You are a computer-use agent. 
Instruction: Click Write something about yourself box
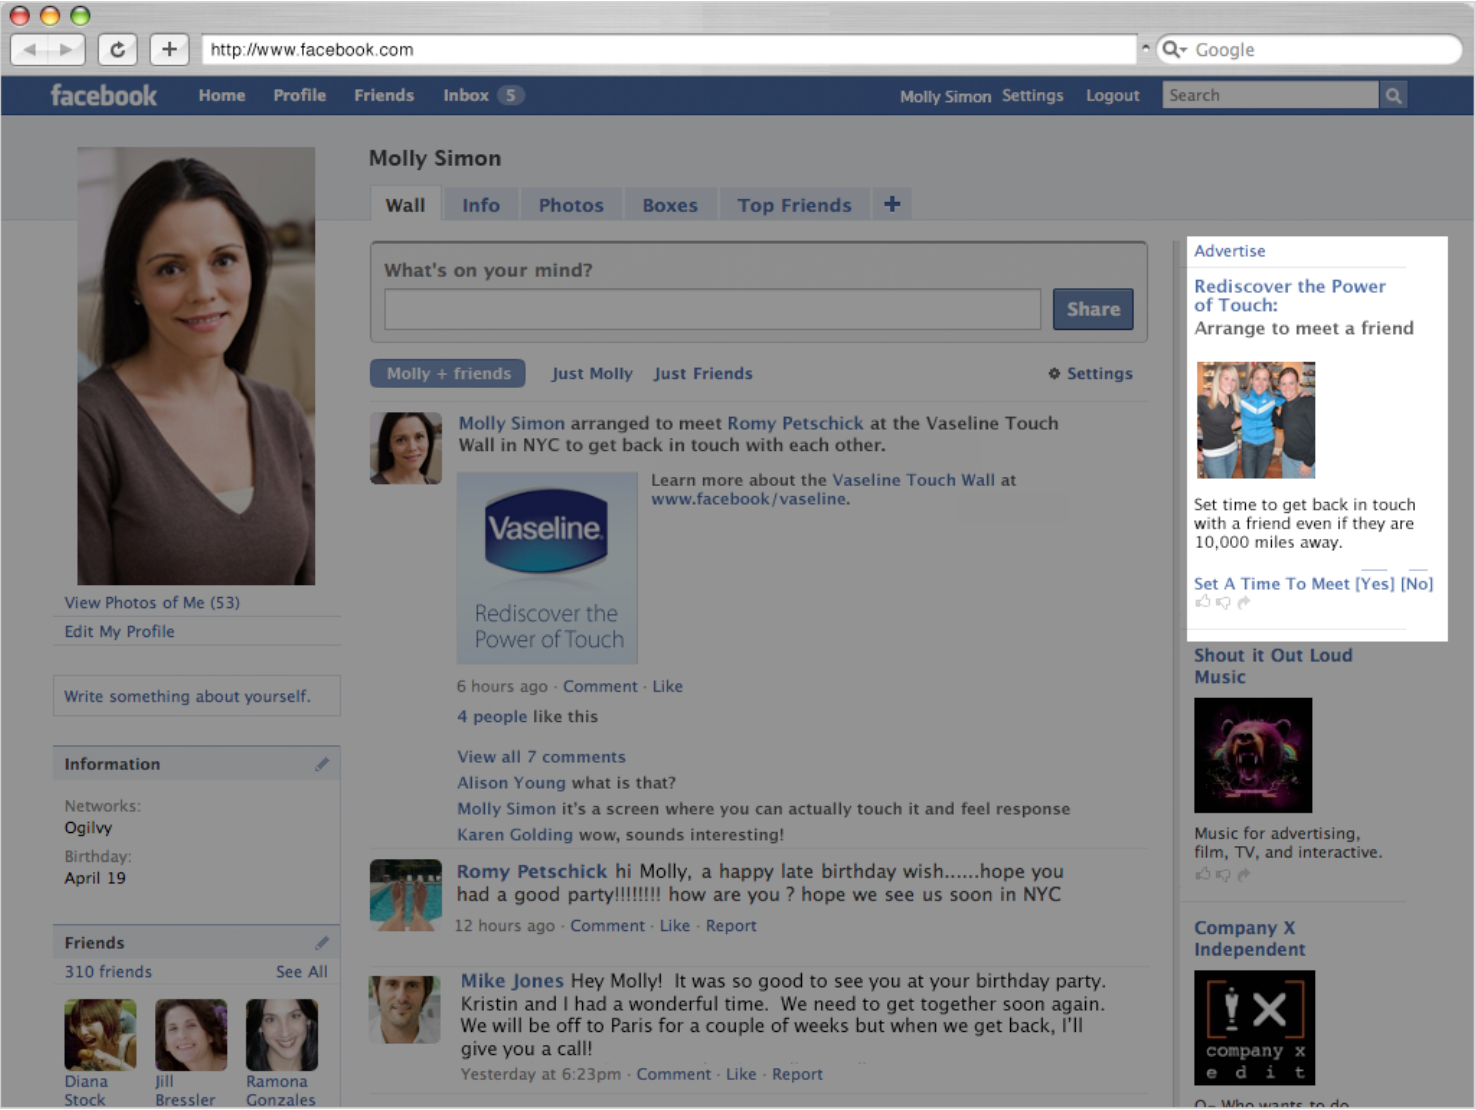tap(197, 696)
